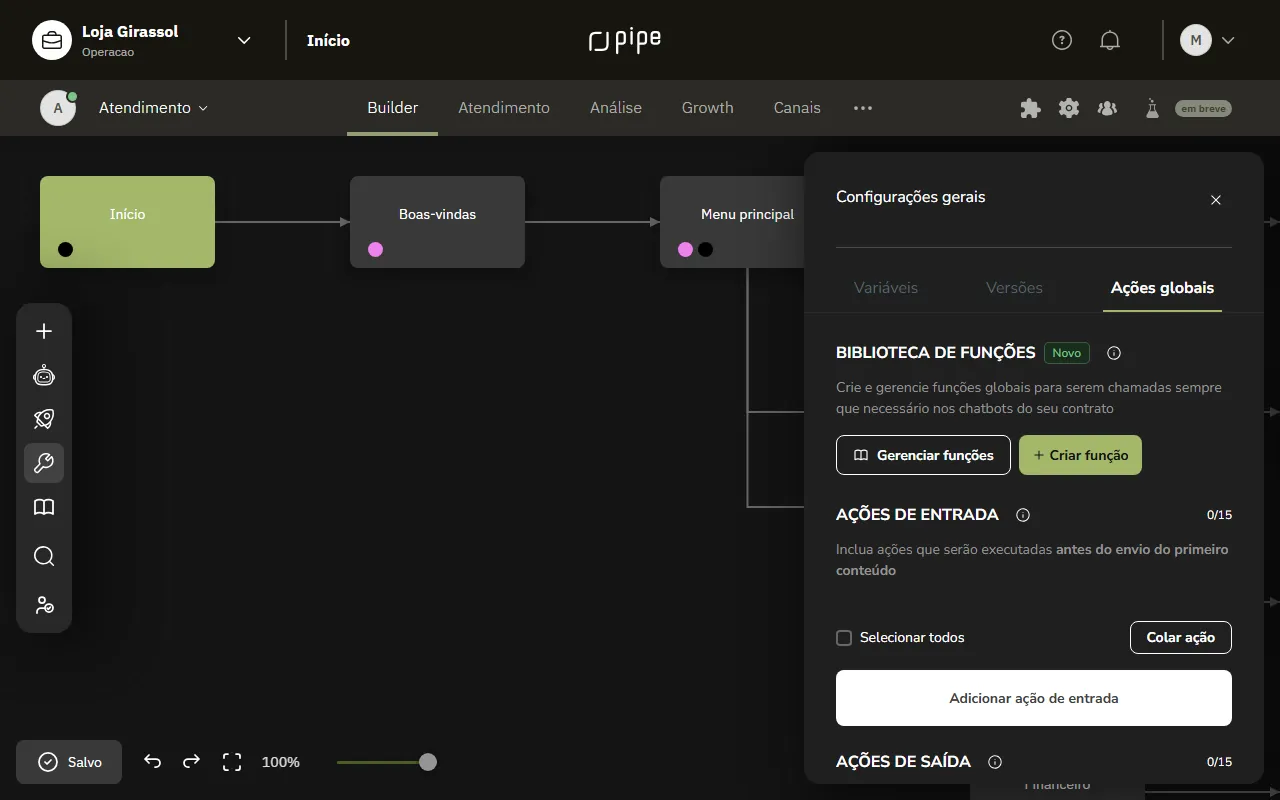The image size is (1280, 800).
Task: Check the Selecionar todos checkbox
Action: pos(844,637)
